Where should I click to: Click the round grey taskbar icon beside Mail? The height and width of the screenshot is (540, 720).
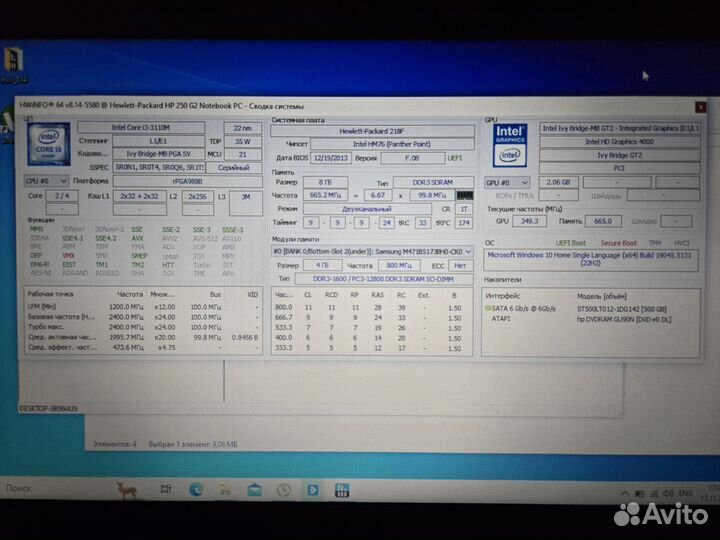(x=284, y=490)
